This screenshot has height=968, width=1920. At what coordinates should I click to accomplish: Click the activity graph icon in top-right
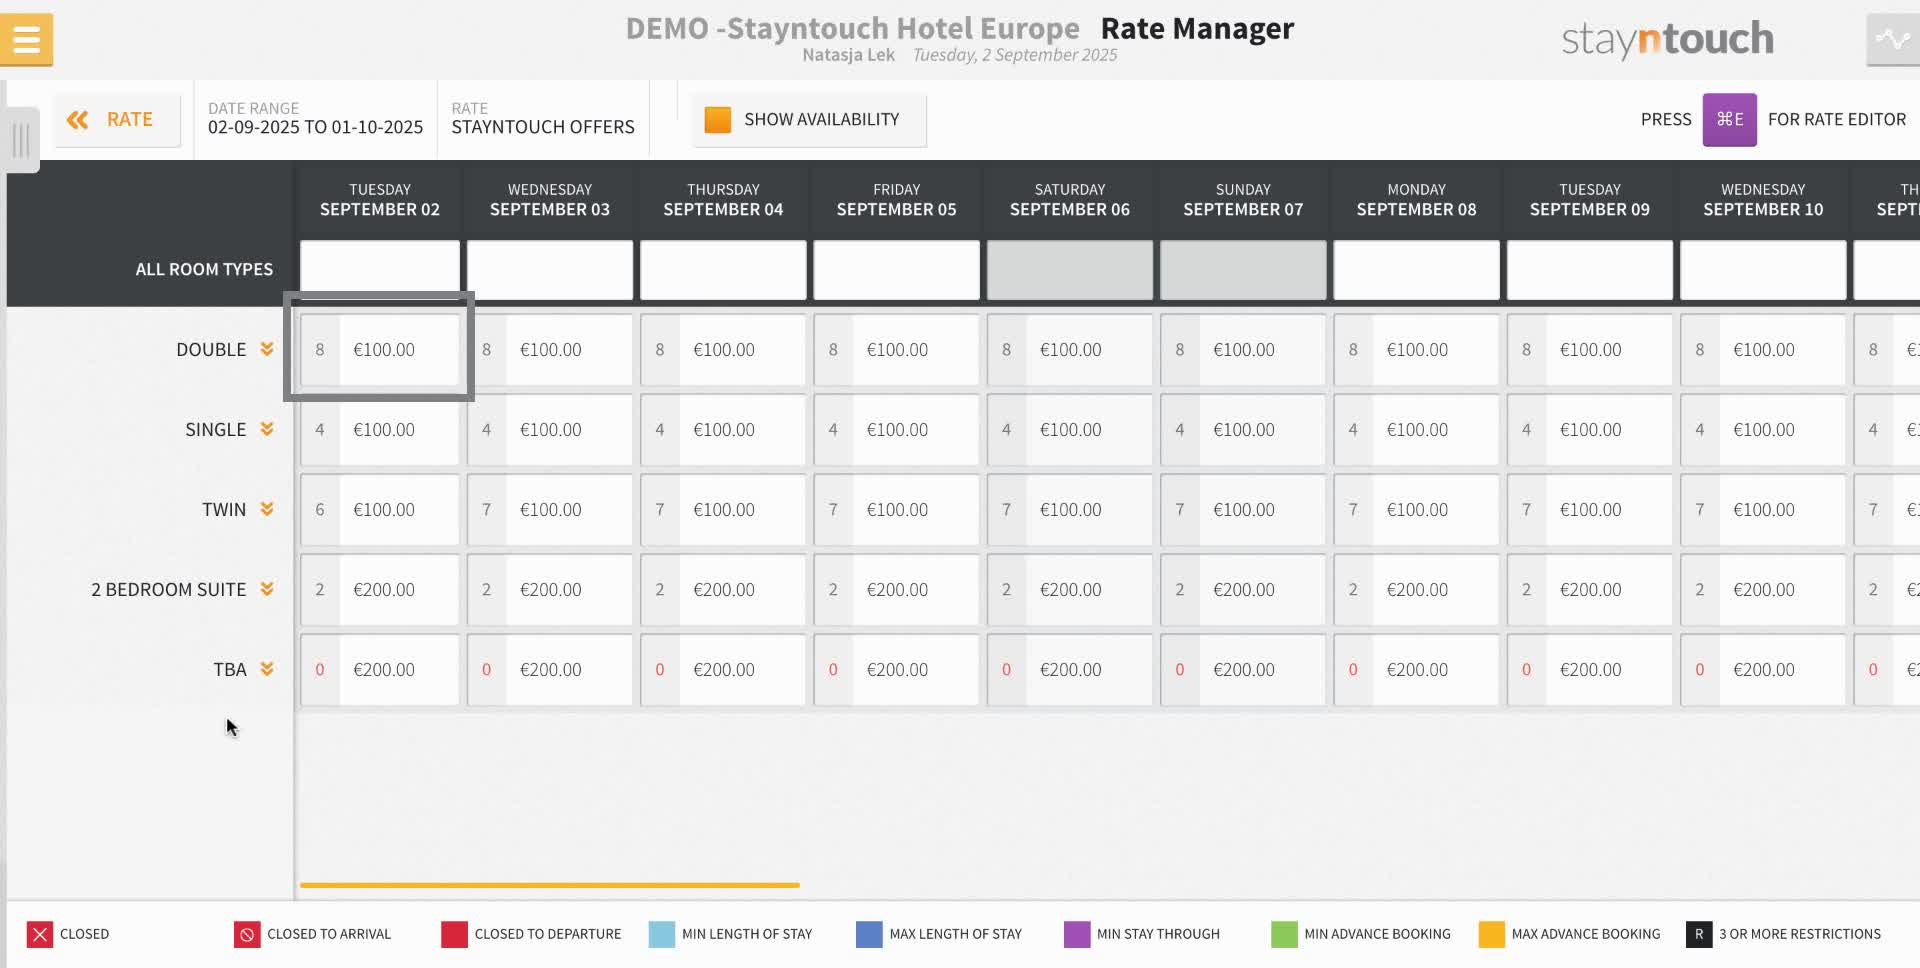tap(1892, 40)
